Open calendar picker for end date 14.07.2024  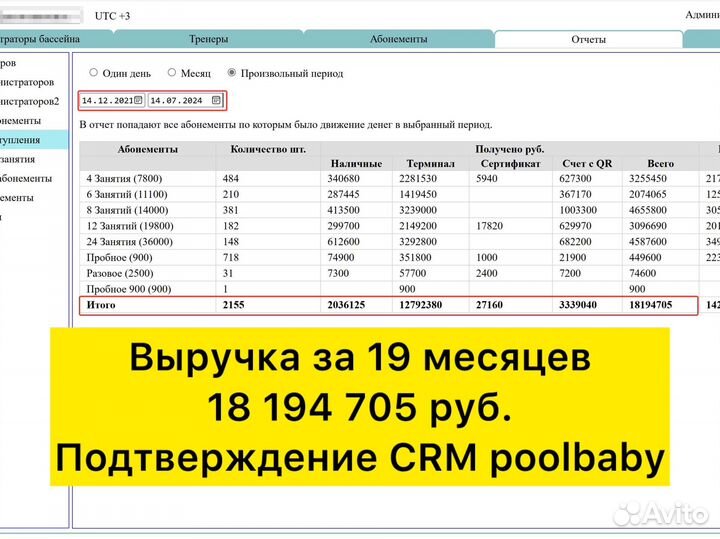point(216,100)
